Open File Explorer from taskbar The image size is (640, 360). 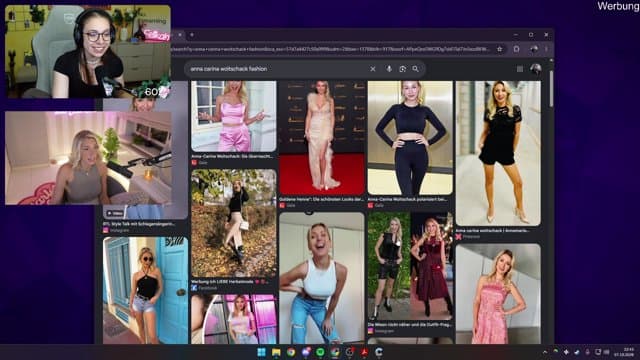coord(276,352)
